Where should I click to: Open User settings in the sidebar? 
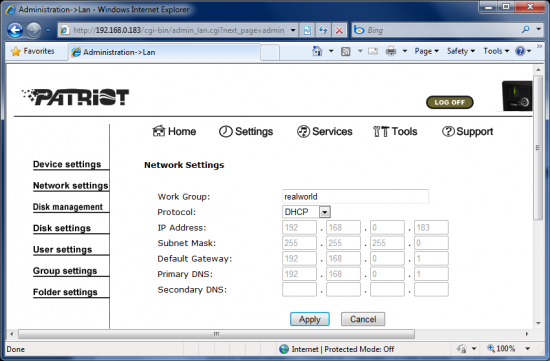click(x=62, y=249)
